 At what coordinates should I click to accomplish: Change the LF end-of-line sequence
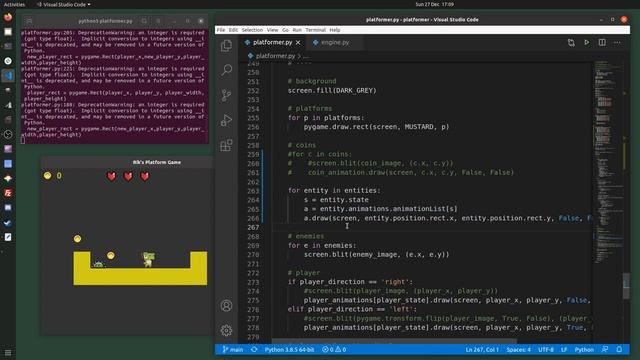pos(564,349)
